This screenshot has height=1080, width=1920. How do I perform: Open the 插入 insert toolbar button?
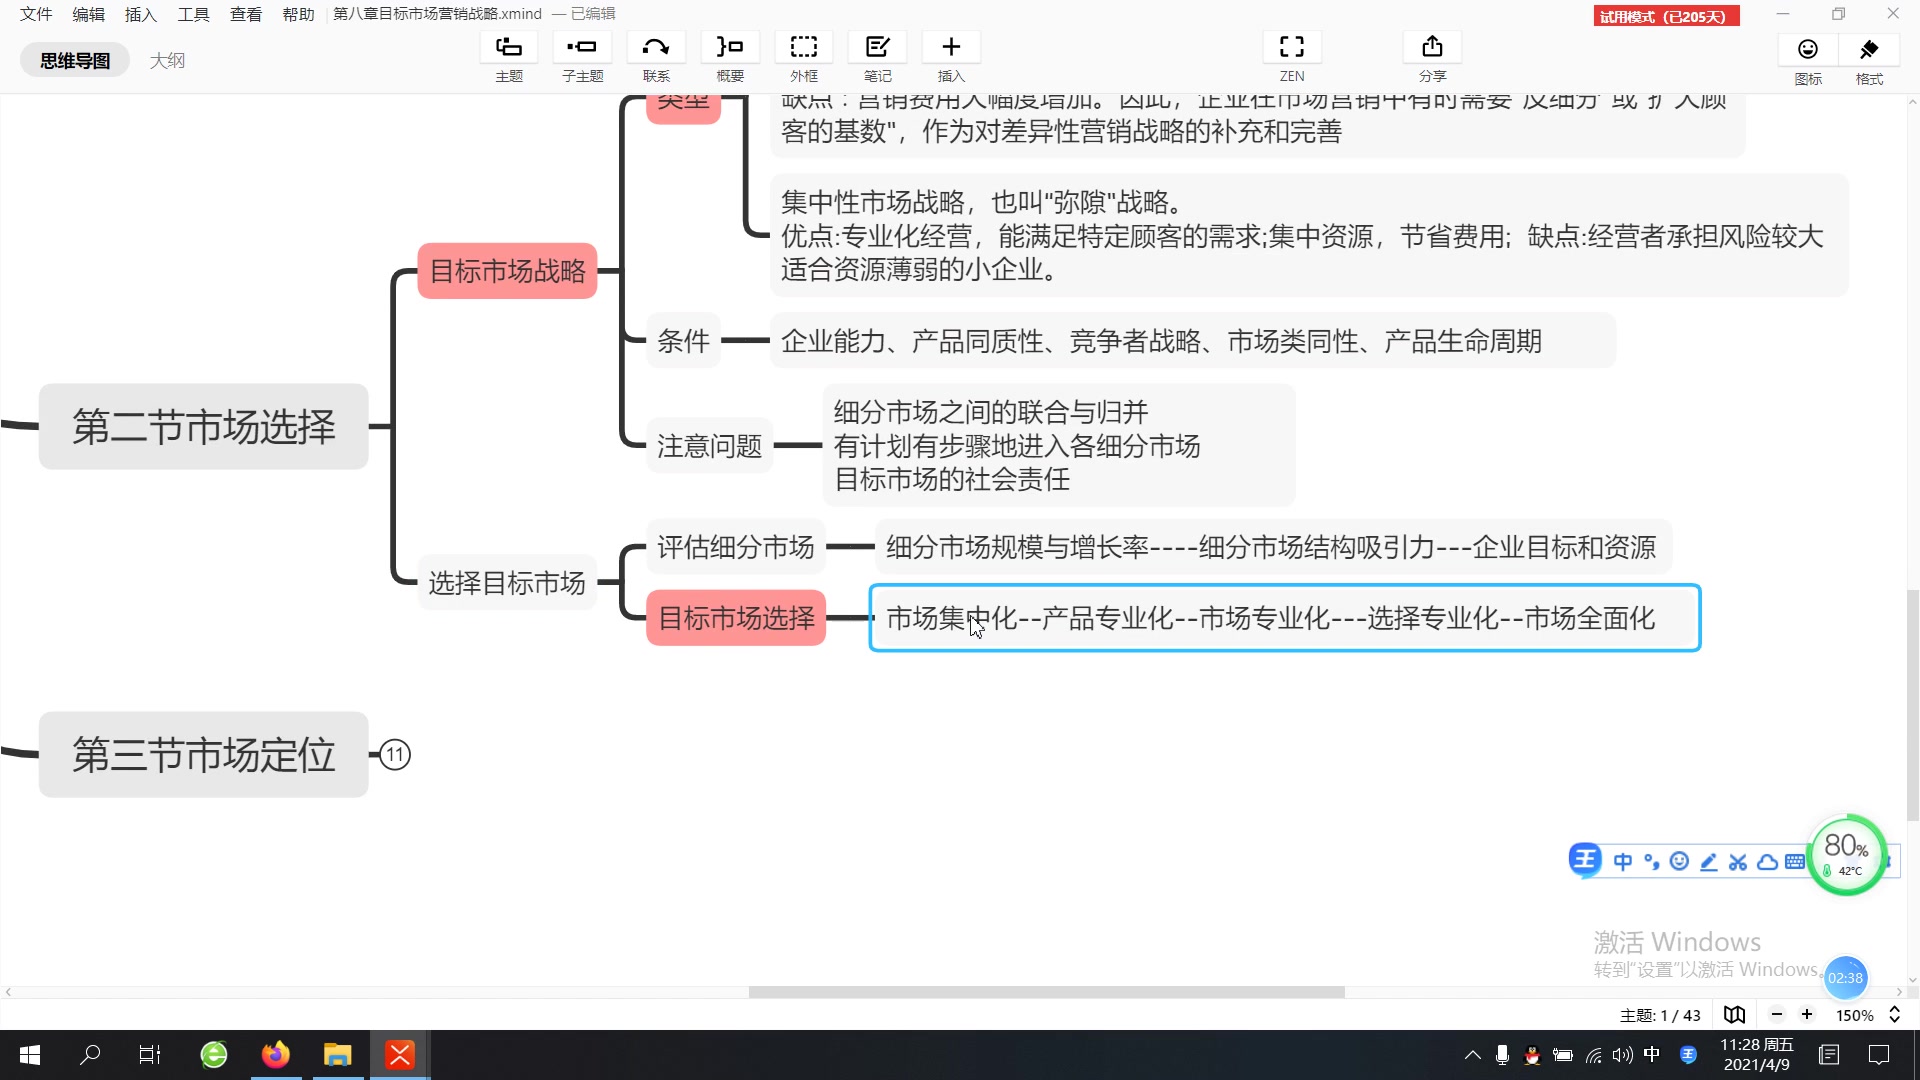tap(951, 47)
